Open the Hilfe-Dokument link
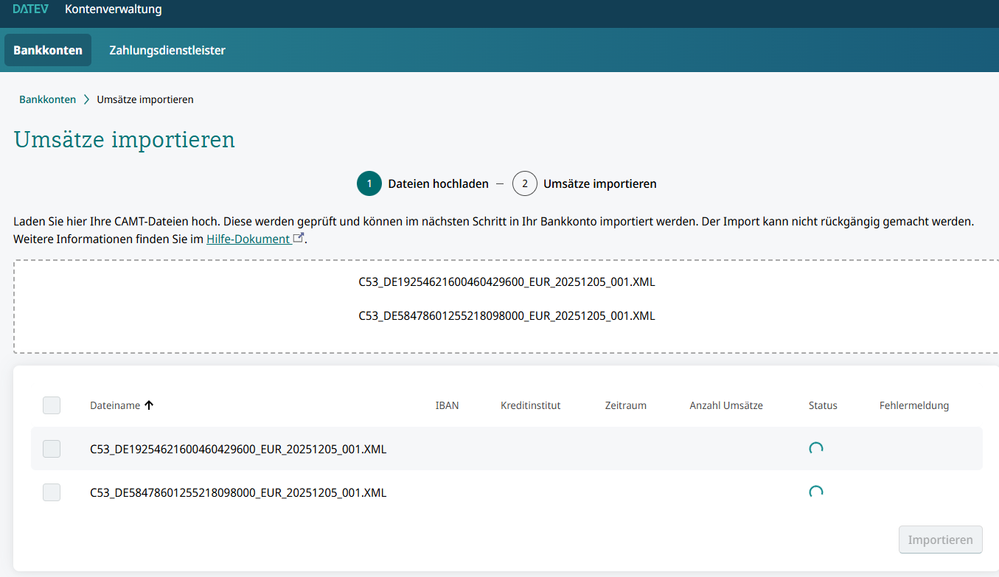Image resolution: width=999 pixels, height=577 pixels. 247,238
